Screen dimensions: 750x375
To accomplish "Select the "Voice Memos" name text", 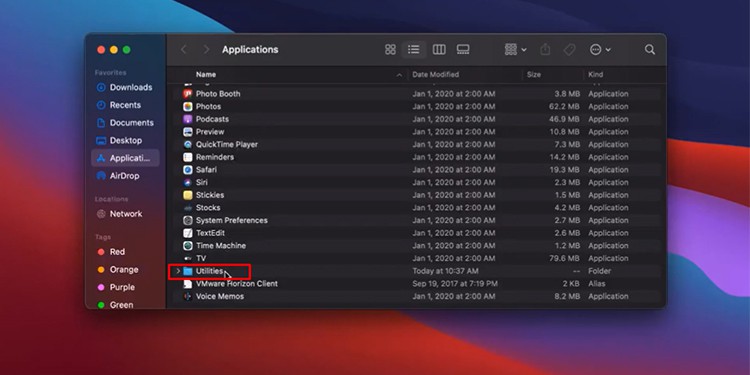I will [220, 297].
